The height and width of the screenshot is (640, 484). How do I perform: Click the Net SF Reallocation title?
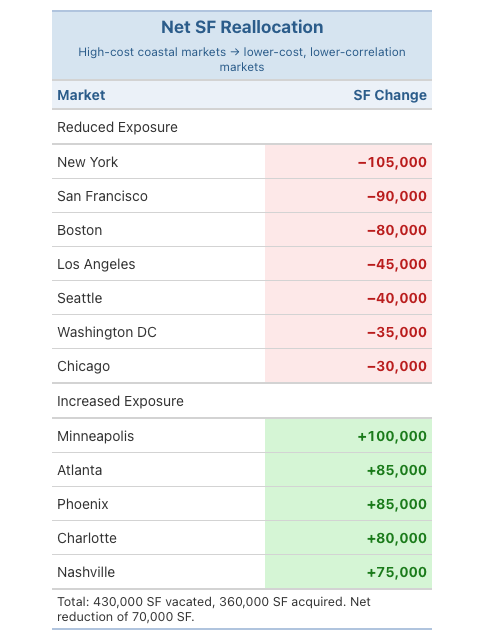[x=242, y=27]
